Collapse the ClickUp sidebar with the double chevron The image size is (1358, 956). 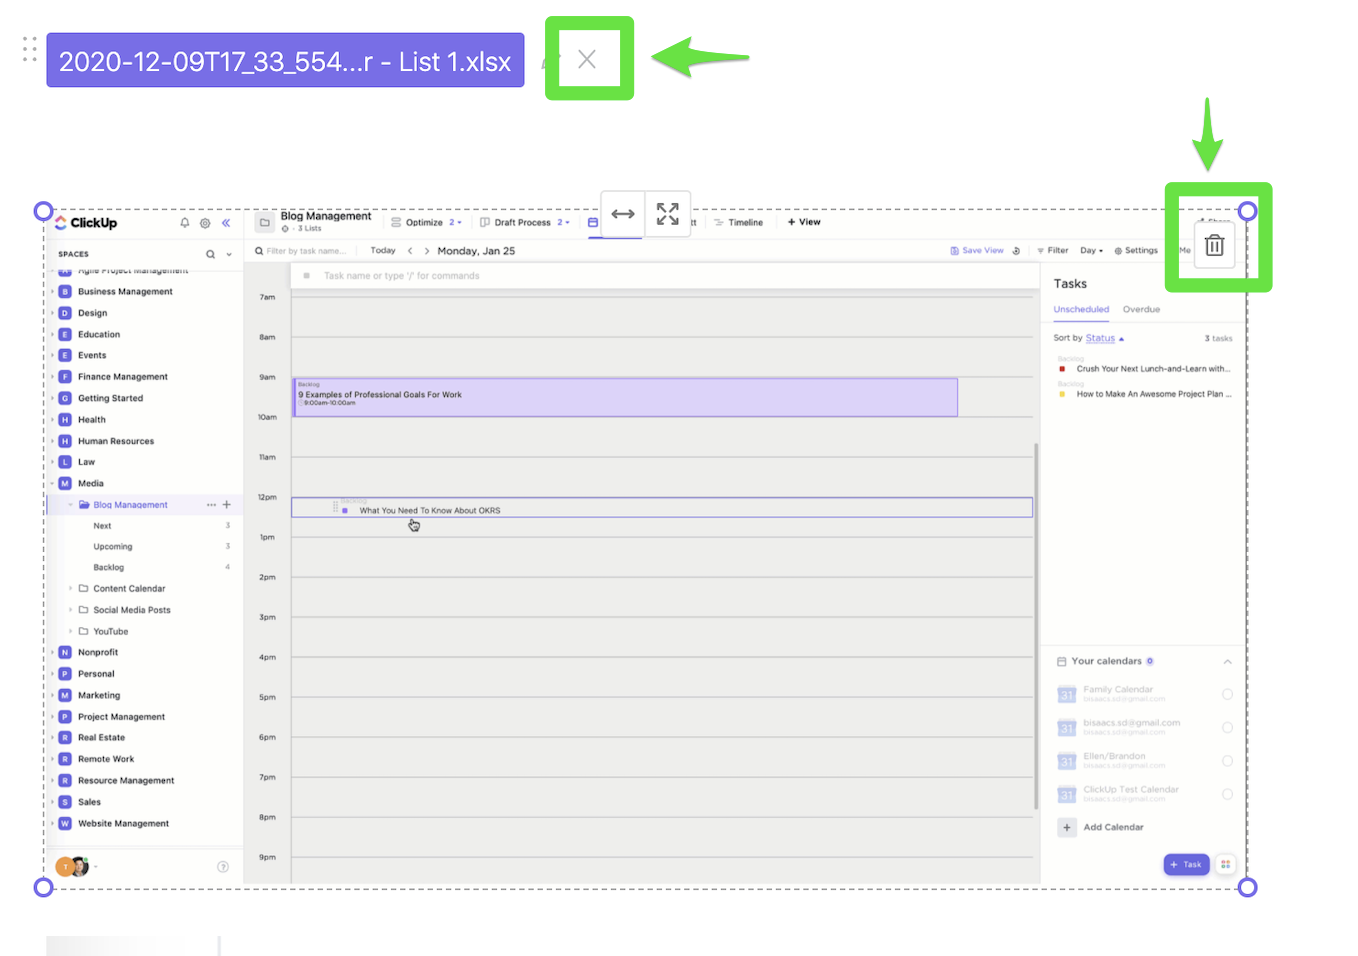tap(226, 223)
